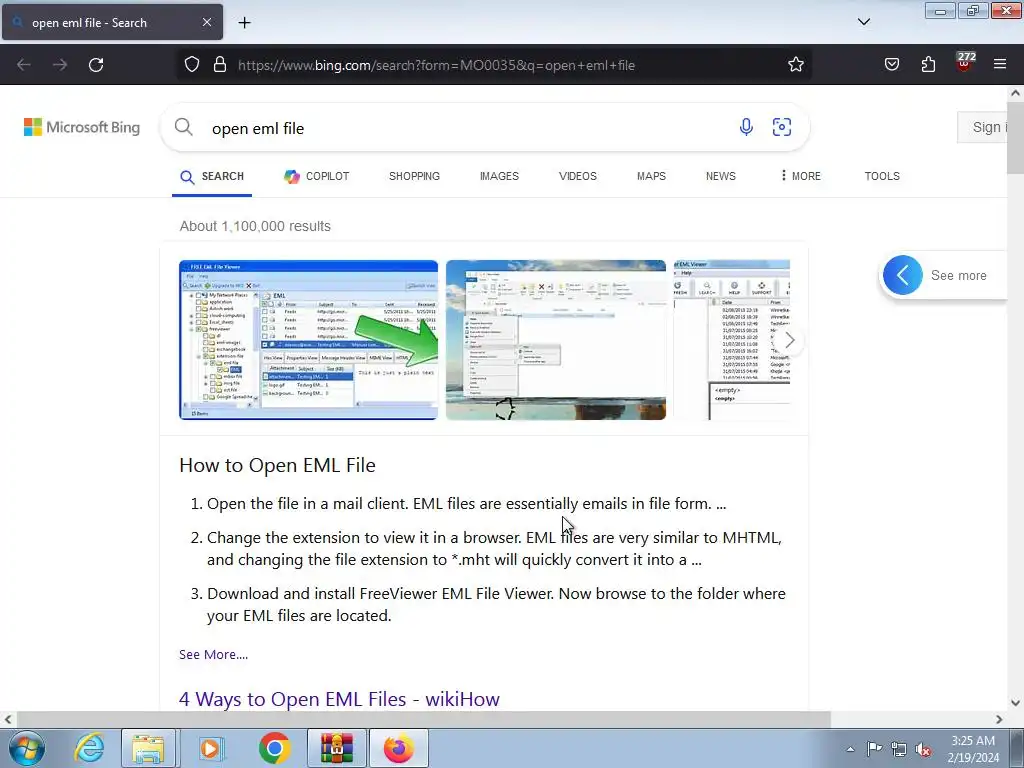Launch Internet Explorer from taskbar
Viewport: 1024px width, 768px height.
click(89, 748)
